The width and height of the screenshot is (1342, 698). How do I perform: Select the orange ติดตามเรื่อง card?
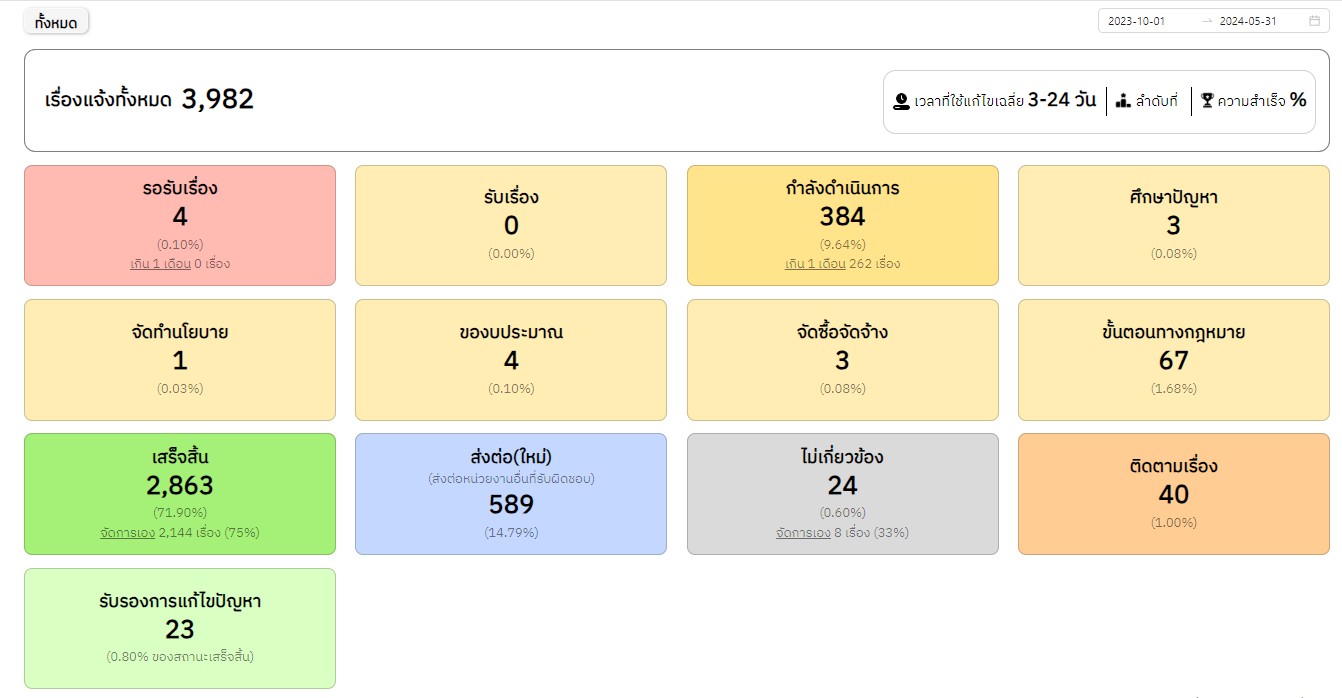[x=1173, y=493]
